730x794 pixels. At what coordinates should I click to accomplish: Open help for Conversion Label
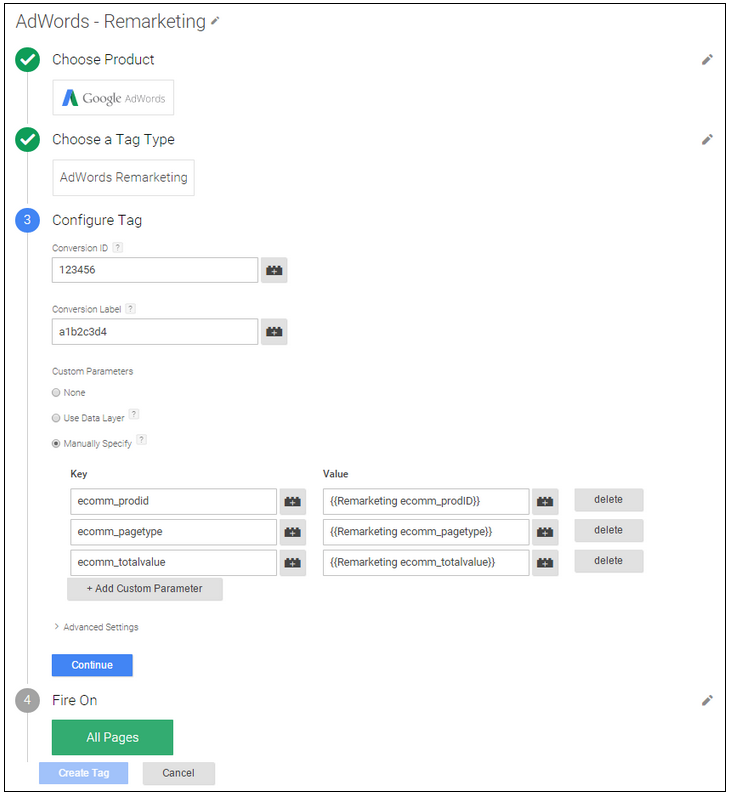pyautogui.click(x=131, y=309)
